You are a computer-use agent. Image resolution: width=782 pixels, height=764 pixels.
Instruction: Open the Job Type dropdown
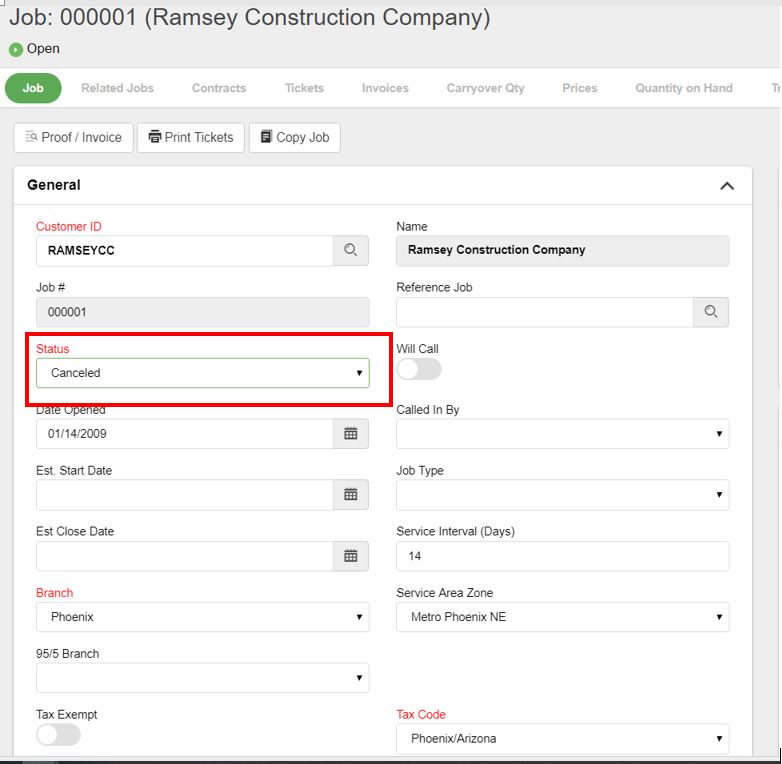(563, 495)
